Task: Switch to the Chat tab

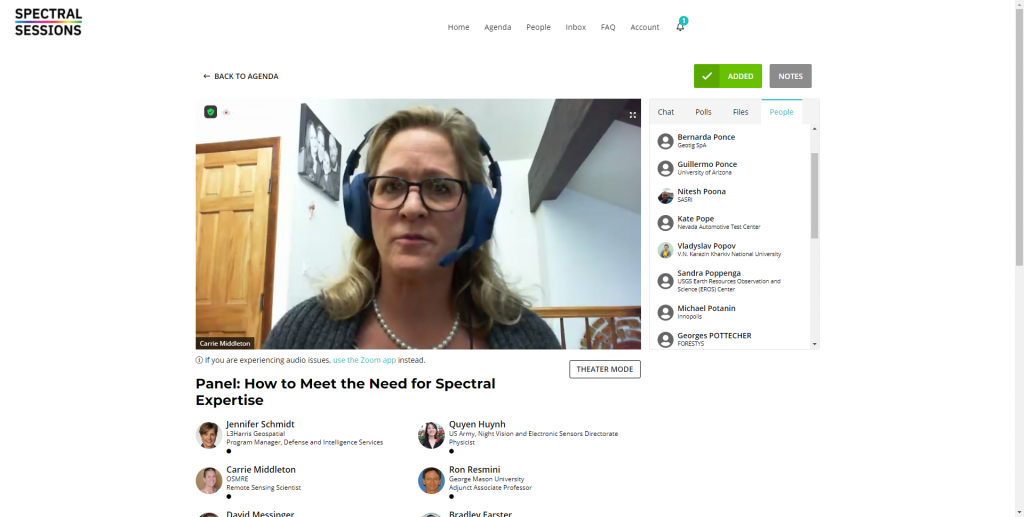Action: click(x=665, y=112)
